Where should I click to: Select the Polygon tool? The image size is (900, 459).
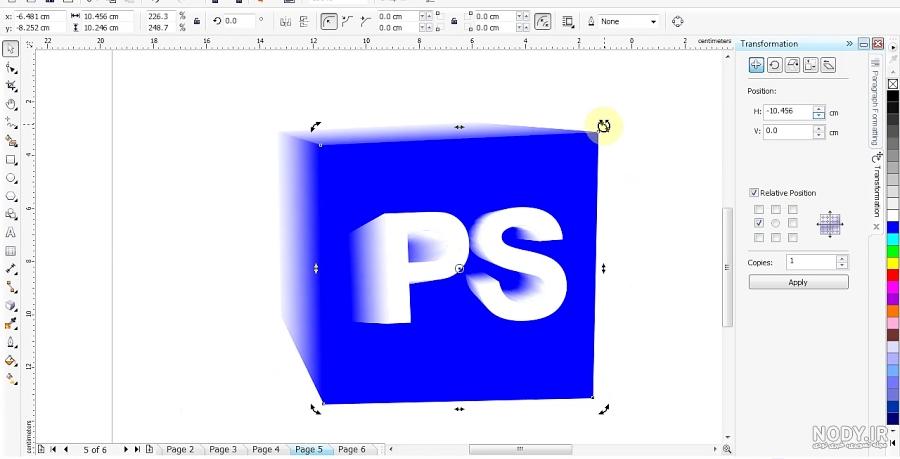click(x=10, y=196)
